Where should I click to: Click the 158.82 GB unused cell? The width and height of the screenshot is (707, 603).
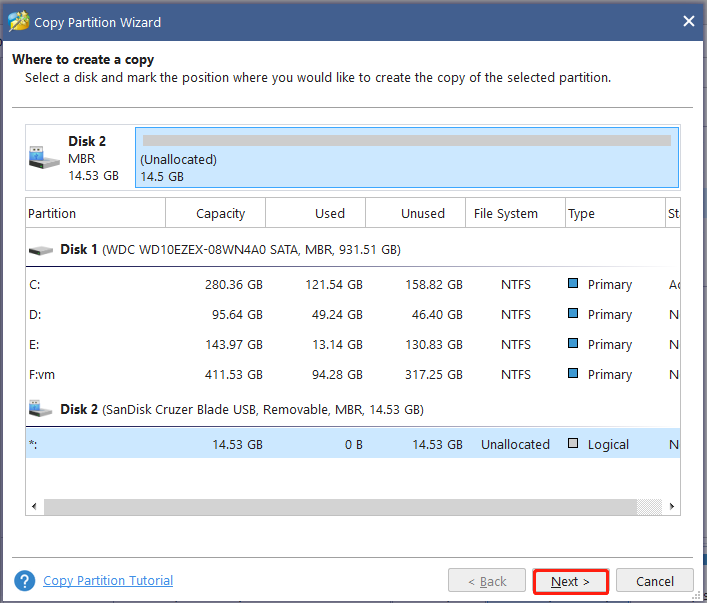coord(434,285)
